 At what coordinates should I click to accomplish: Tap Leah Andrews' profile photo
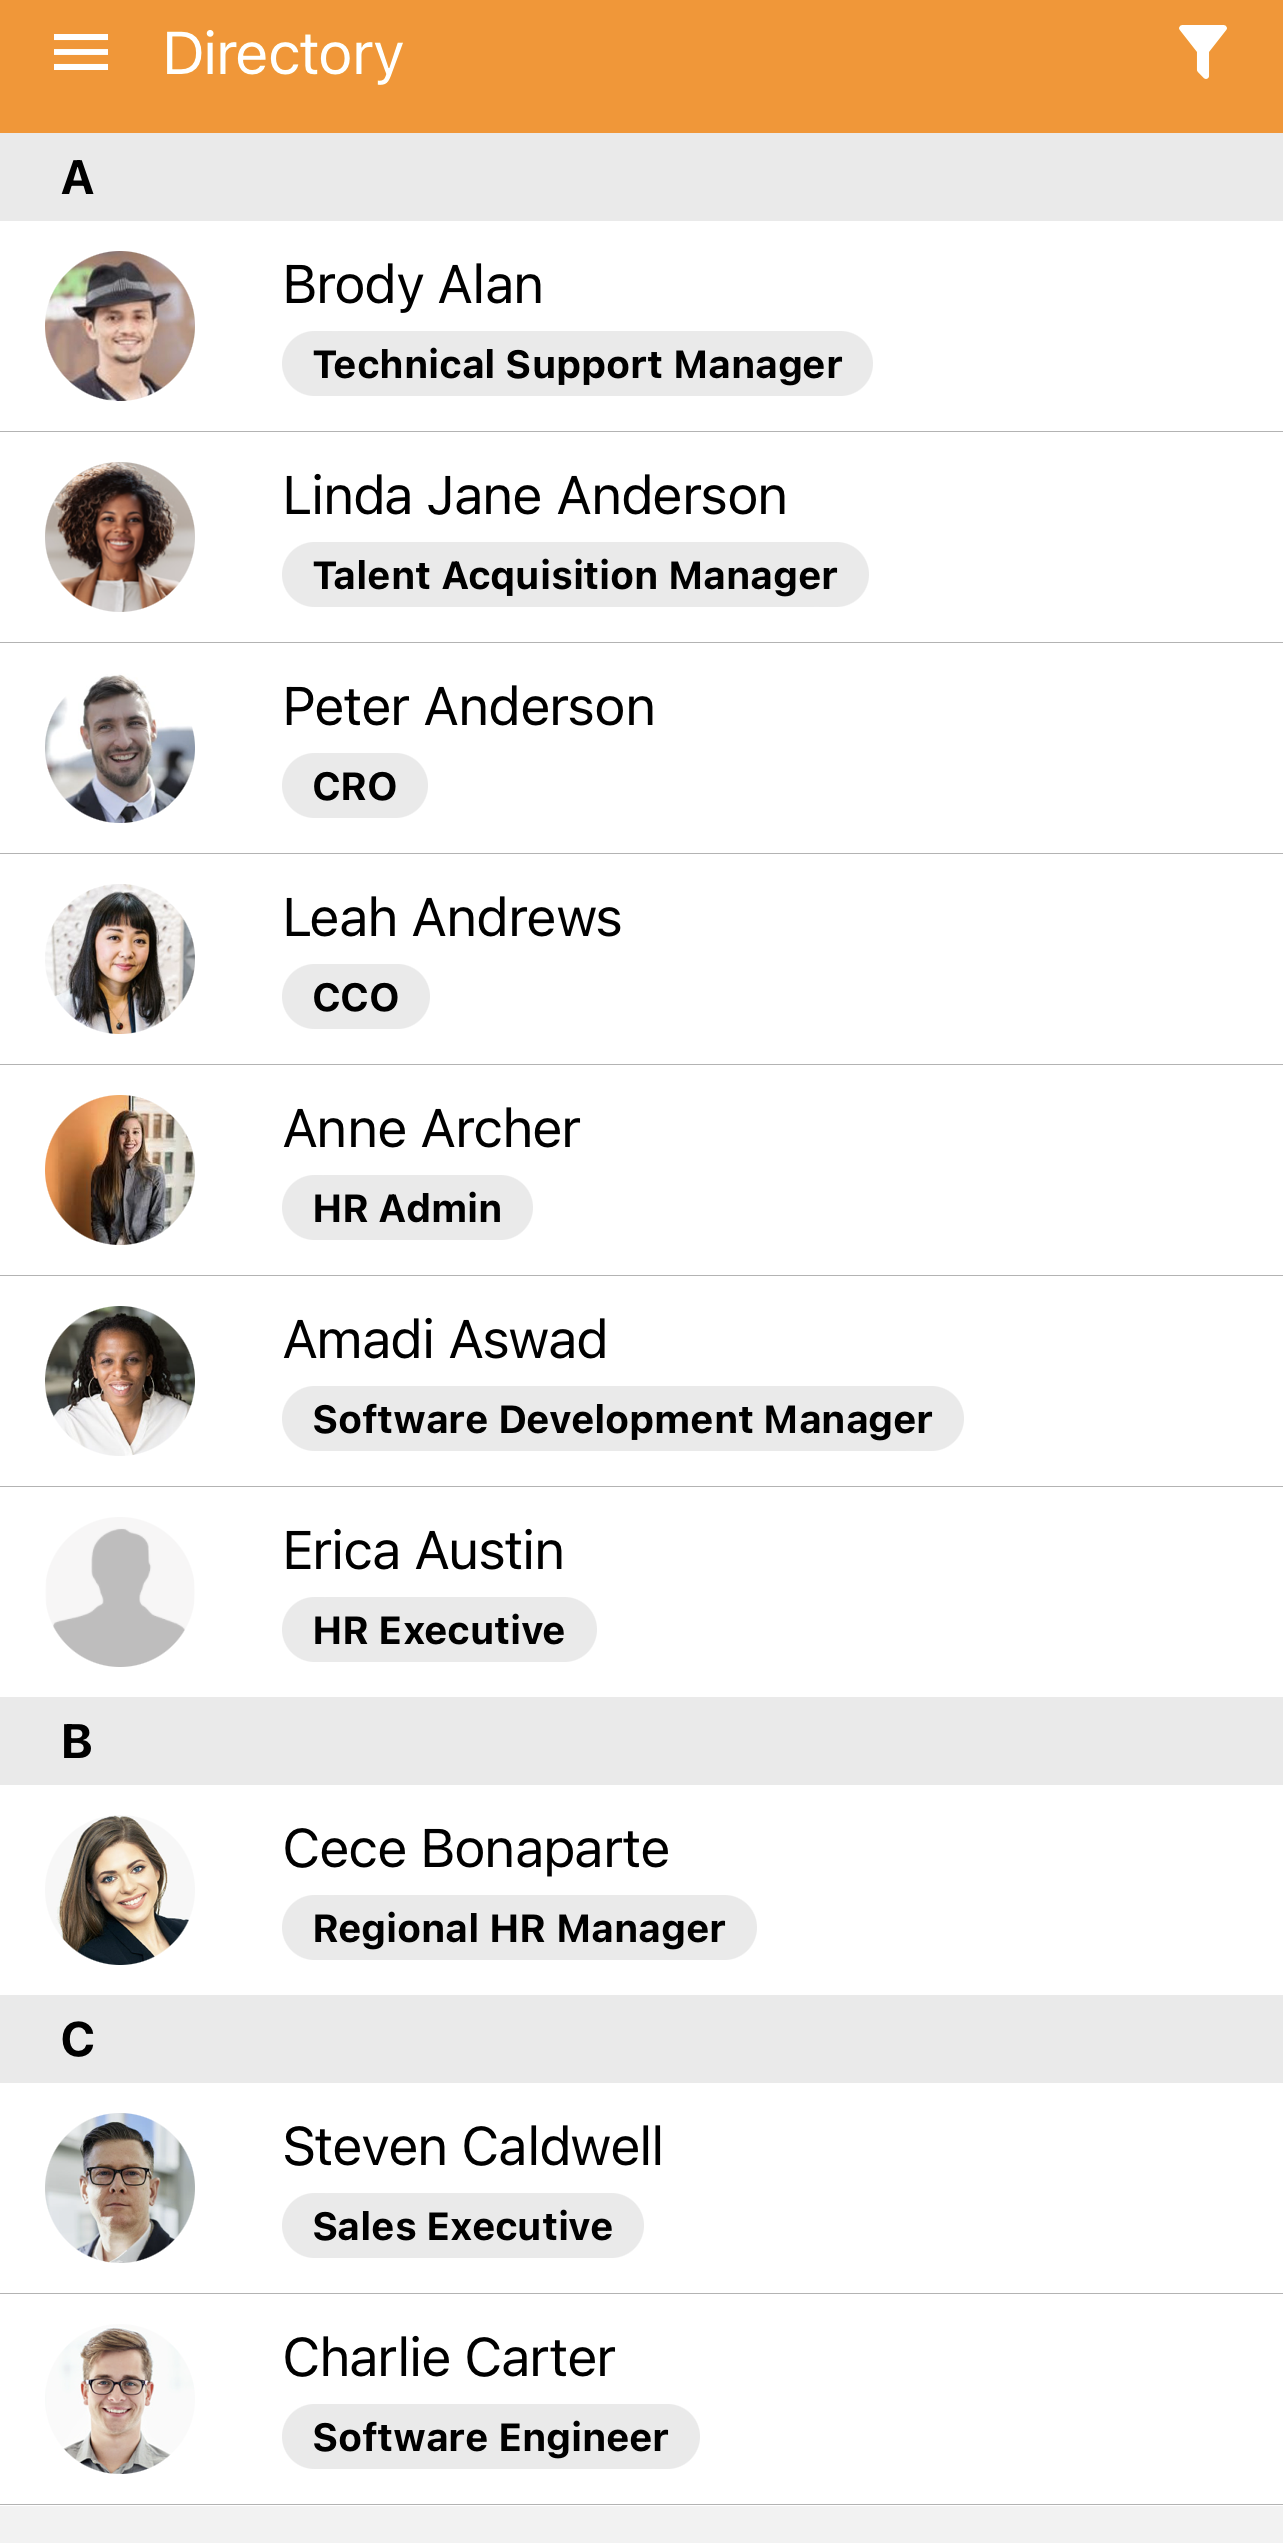click(x=120, y=959)
